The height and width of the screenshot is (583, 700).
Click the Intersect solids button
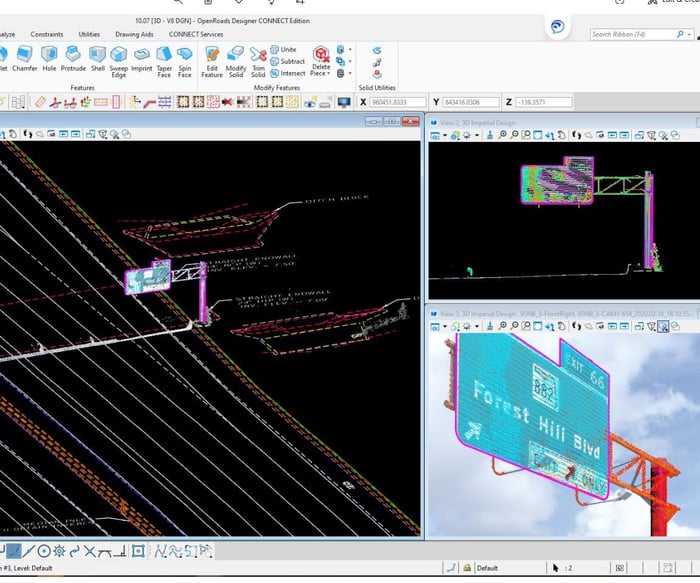(x=288, y=73)
